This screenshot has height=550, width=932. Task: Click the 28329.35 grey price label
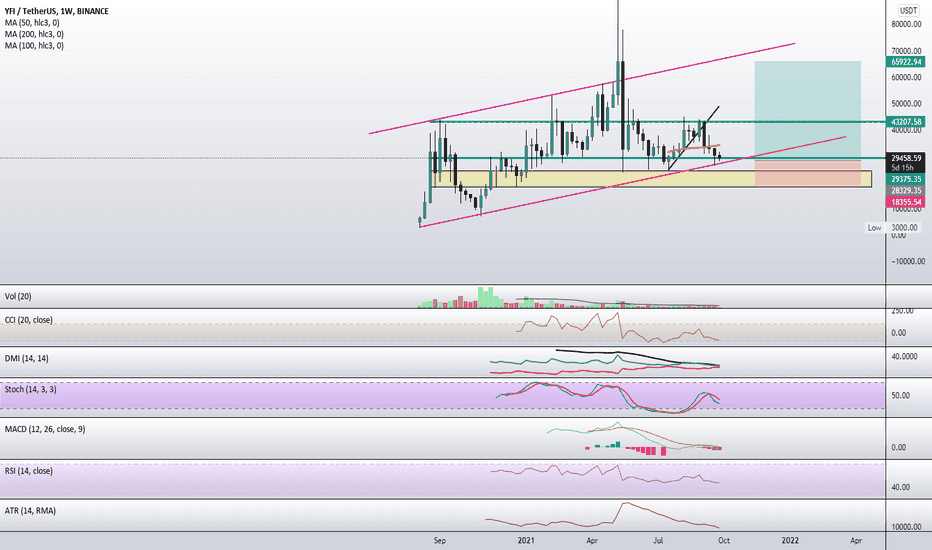point(906,191)
